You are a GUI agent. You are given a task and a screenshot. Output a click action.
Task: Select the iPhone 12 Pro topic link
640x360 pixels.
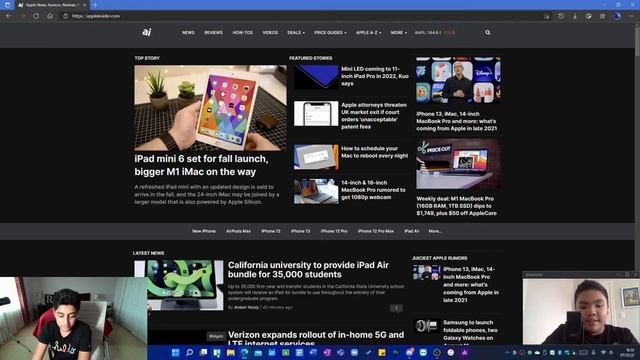click(x=334, y=231)
